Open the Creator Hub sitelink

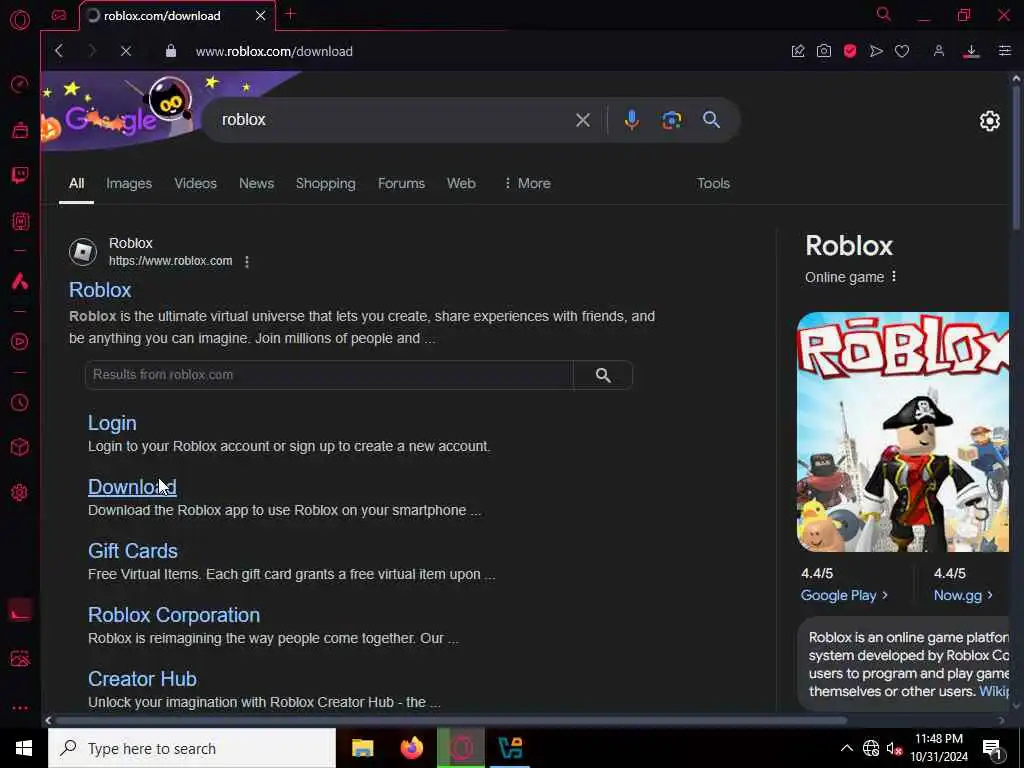point(142,679)
